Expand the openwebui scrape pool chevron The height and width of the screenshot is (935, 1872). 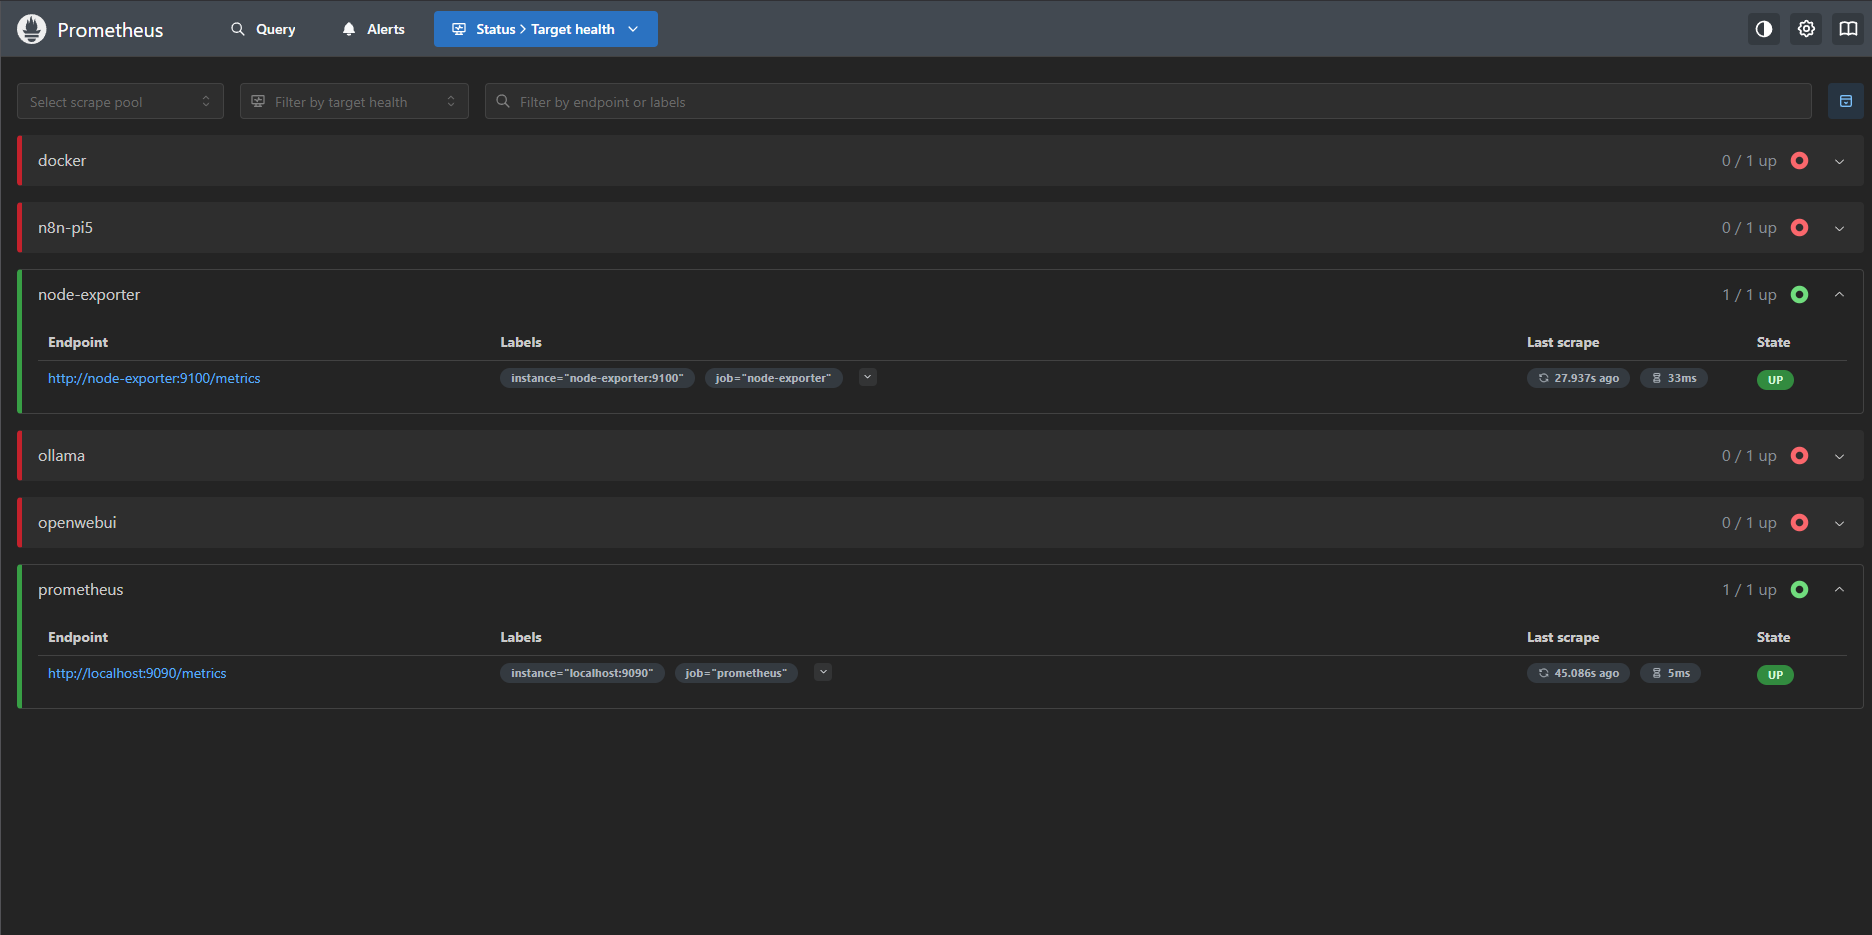pos(1839,523)
